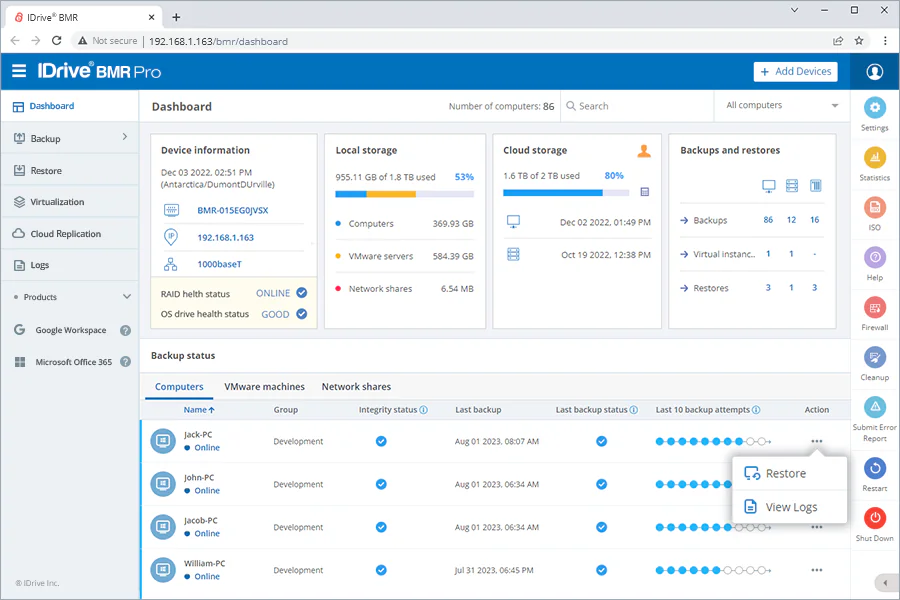
Task: Open Submit Error Report icon
Action: 874,407
